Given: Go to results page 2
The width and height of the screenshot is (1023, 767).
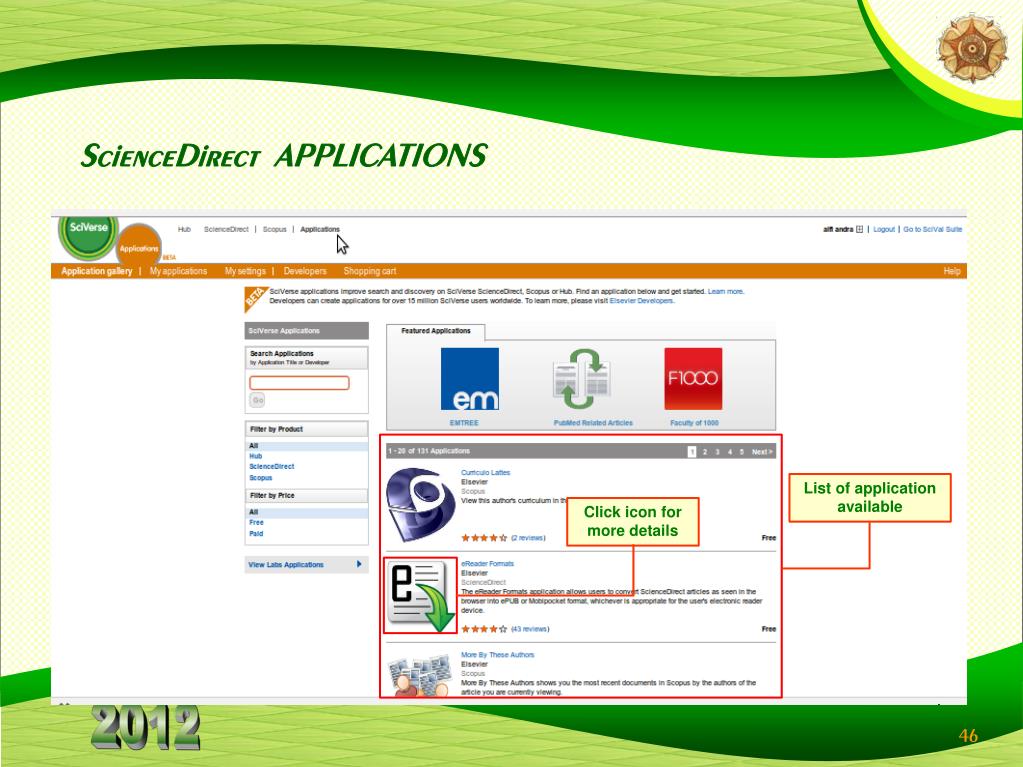Looking at the screenshot, I should 705,452.
